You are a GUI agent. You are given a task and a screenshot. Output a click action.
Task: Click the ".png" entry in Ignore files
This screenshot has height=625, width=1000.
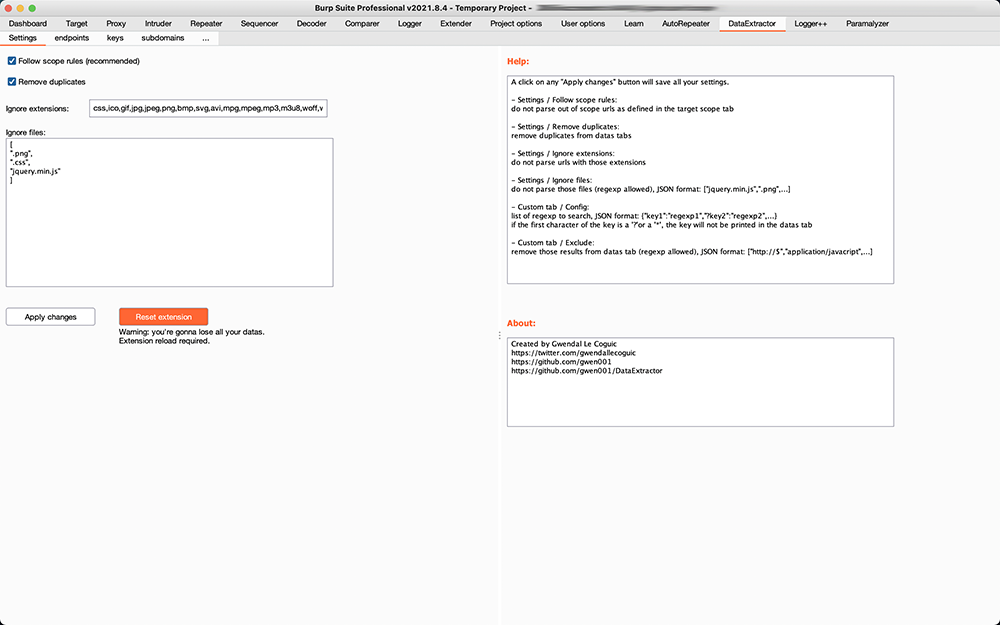pyautogui.click(x=22, y=153)
